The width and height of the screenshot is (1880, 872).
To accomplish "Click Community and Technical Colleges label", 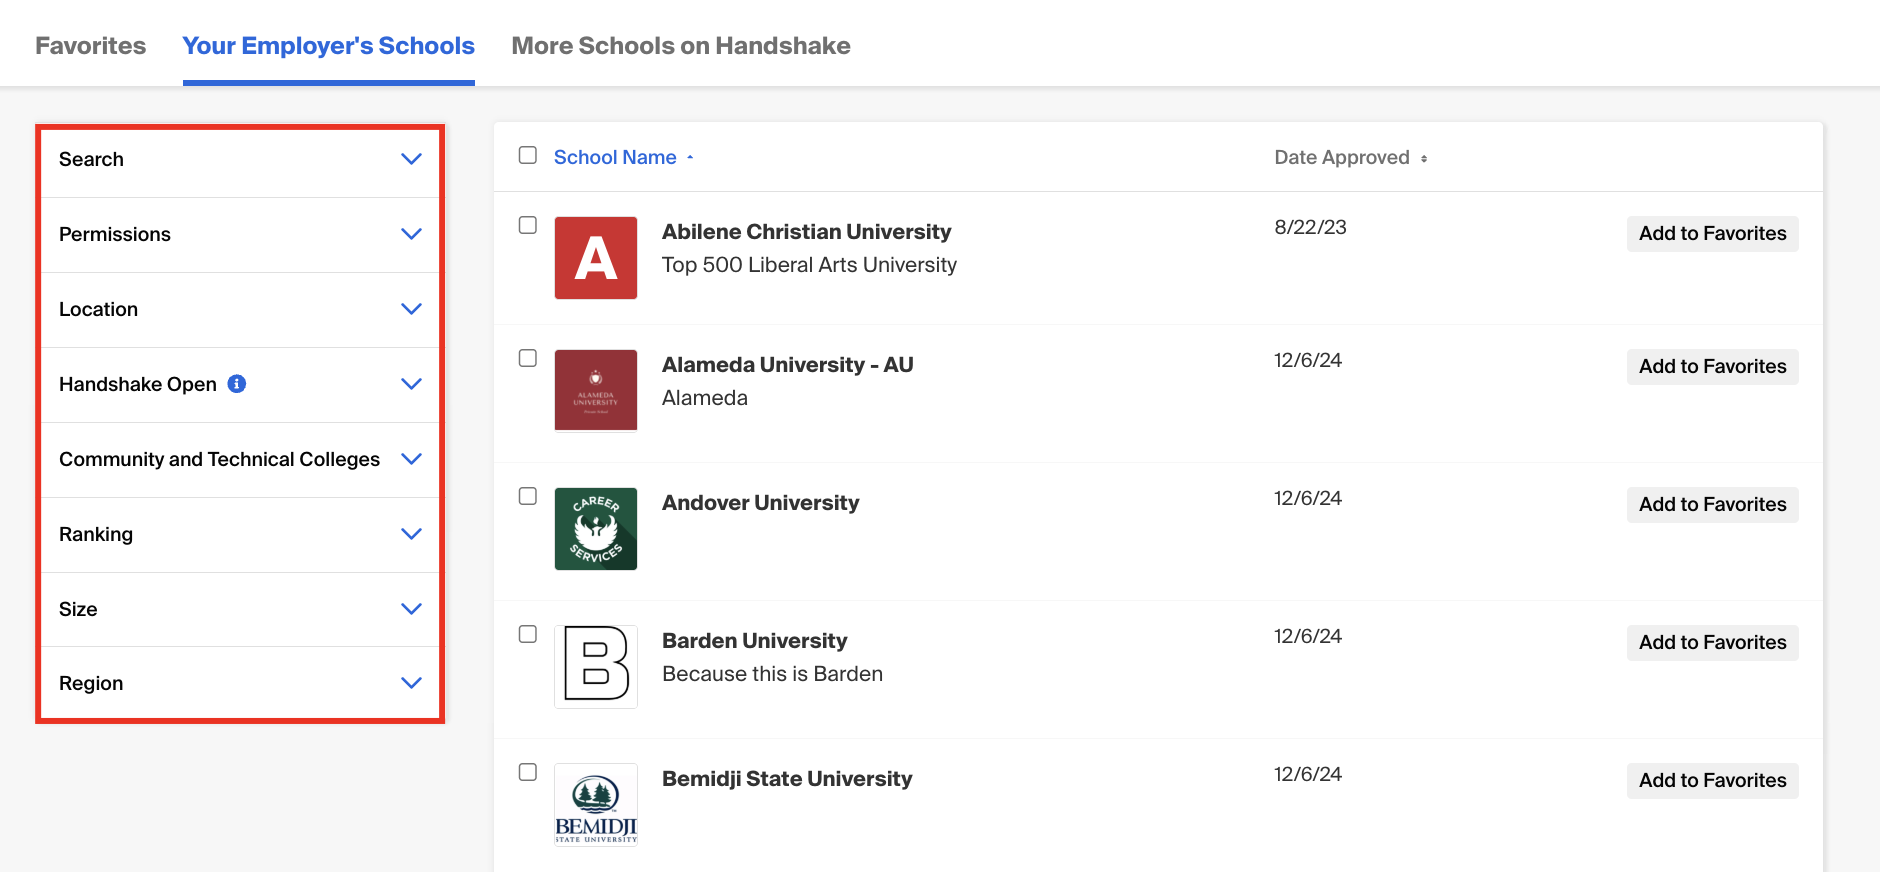I will [219, 459].
